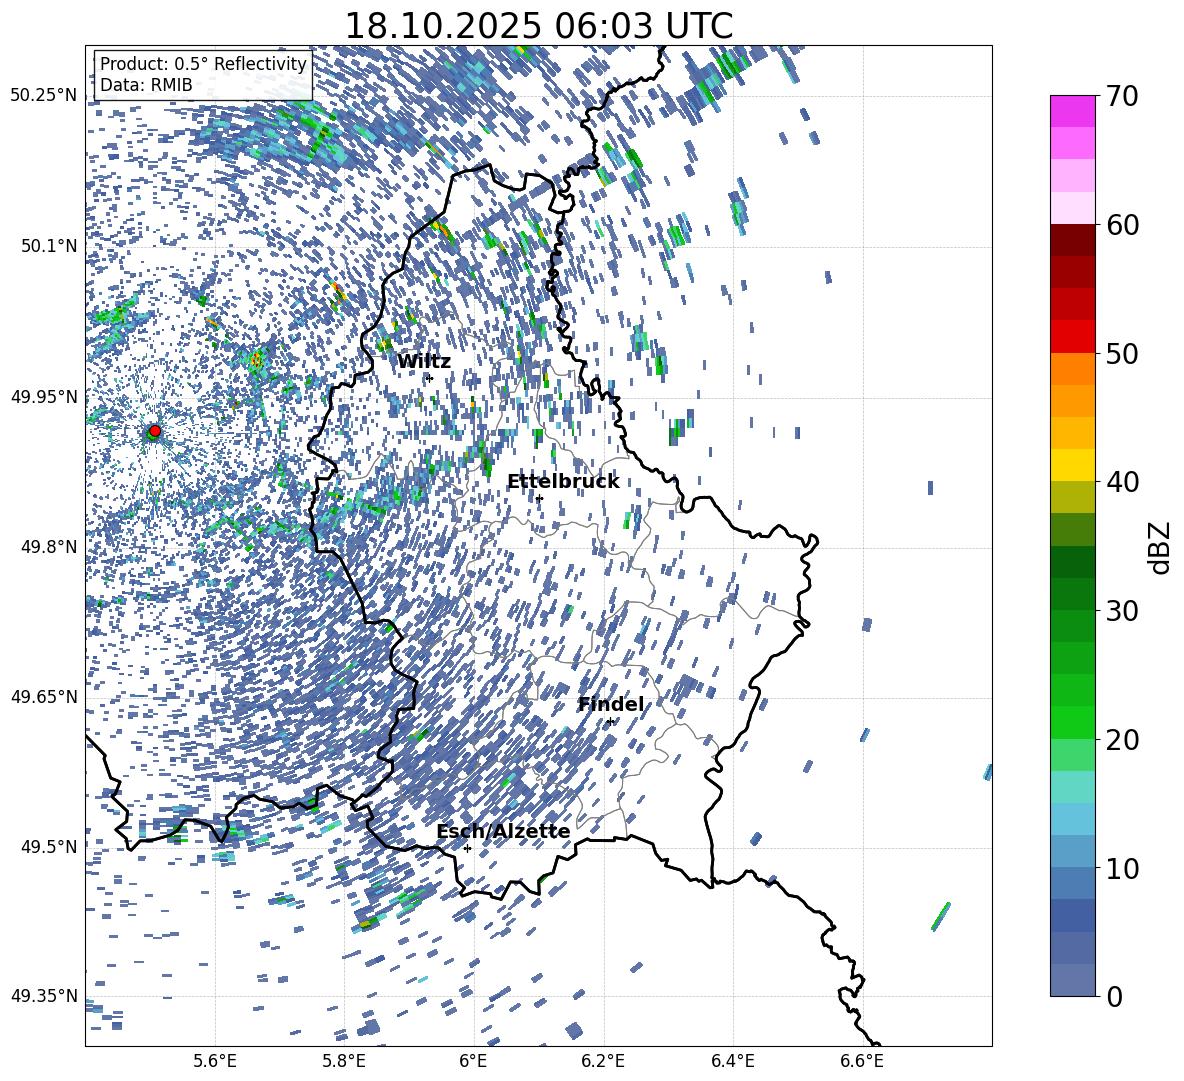This screenshot has height=1081, width=1184.
Task: Click the 0 tick on colorbar
Action: point(1114,996)
